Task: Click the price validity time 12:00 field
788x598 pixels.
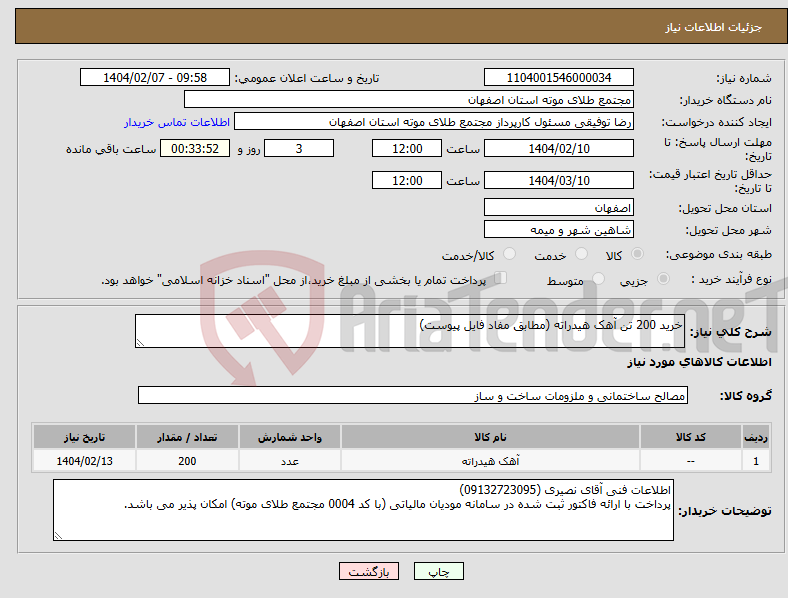Action: [407, 180]
